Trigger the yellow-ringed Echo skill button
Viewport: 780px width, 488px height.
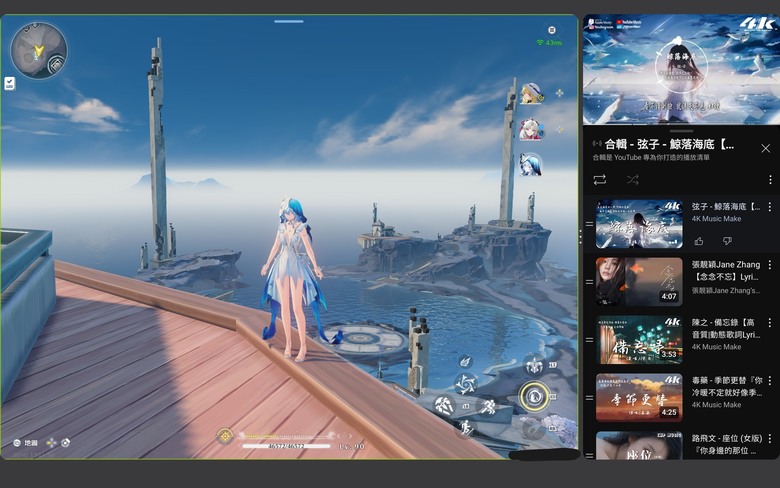coord(534,397)
